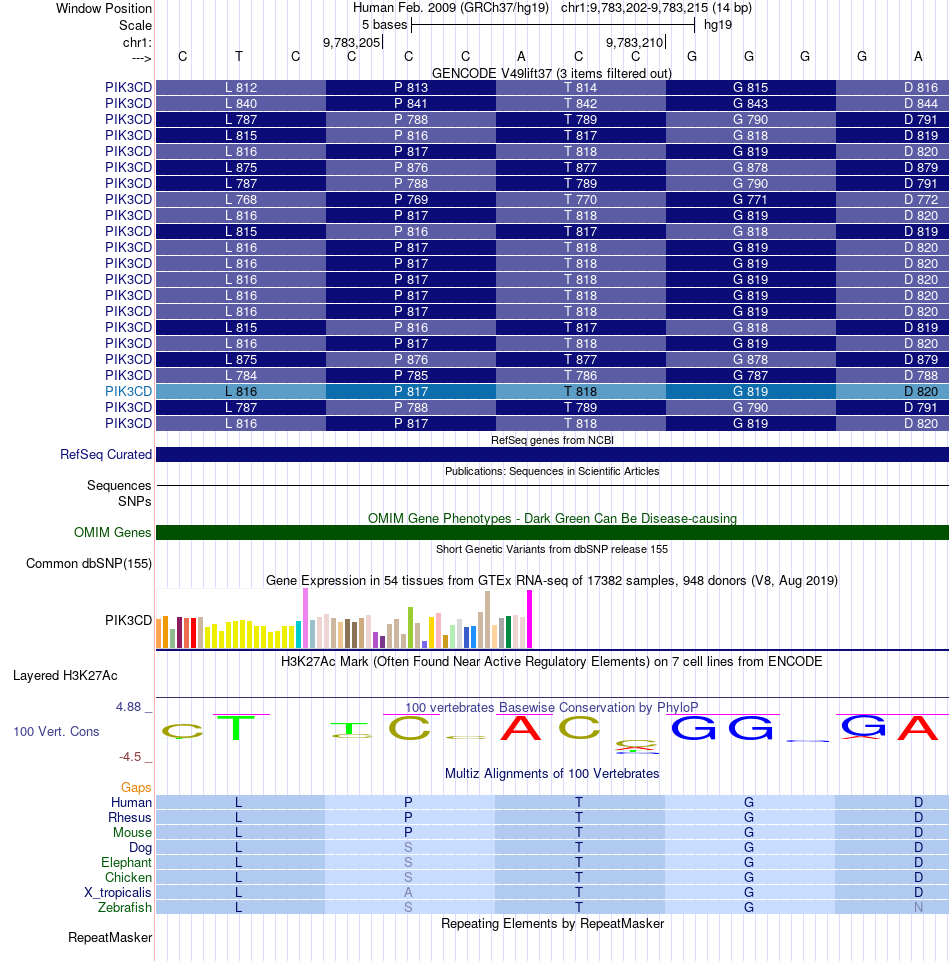Click the RepeatMasker track label

(110, 937)
